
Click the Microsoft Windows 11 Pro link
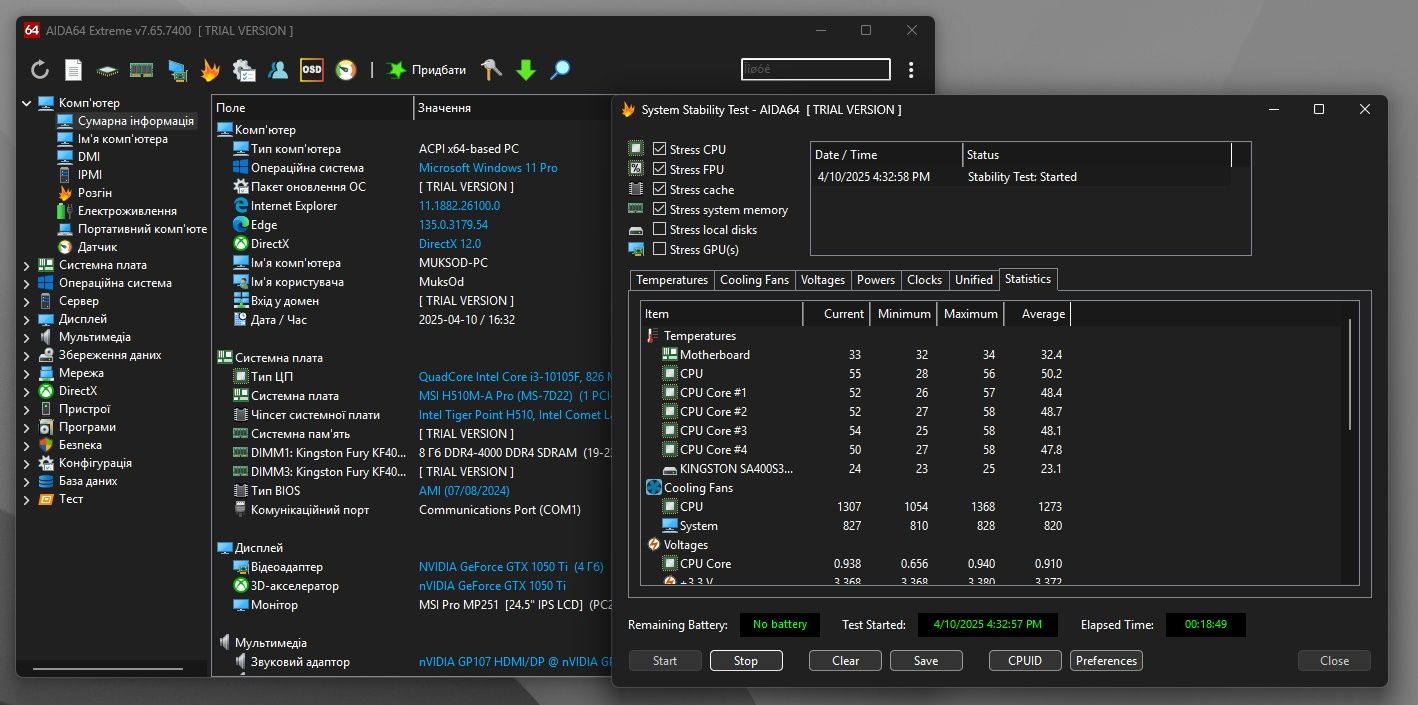[x=488, y=168]
